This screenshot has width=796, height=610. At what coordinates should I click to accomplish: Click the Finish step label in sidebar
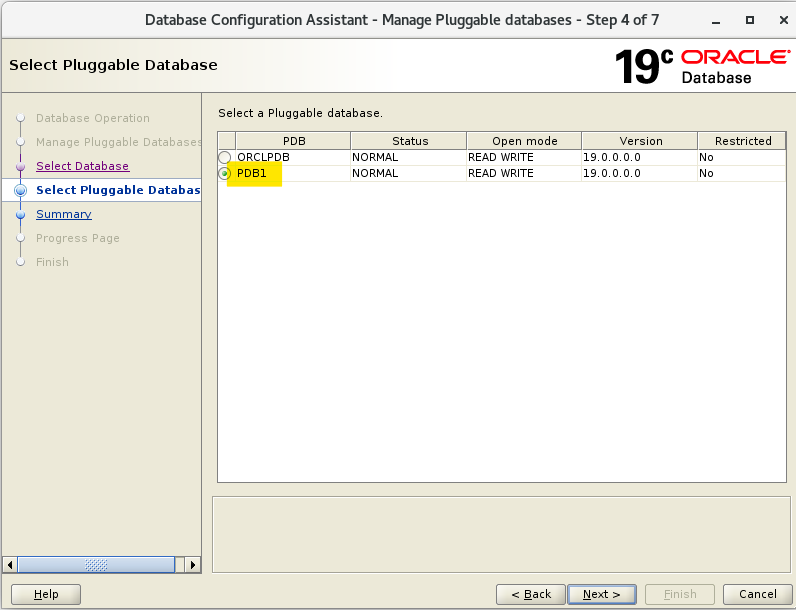coord(52,262)
